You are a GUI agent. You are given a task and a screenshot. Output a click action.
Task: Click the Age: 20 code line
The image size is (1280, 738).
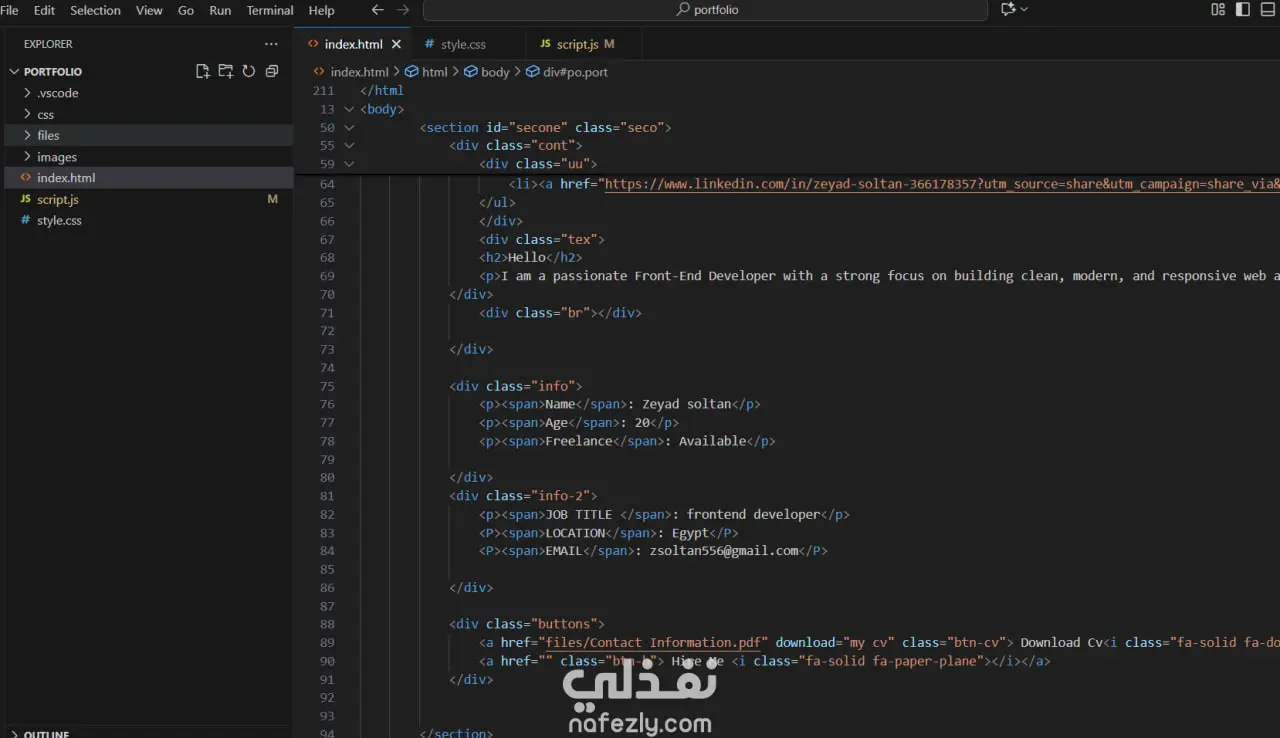tap(579, 422)
